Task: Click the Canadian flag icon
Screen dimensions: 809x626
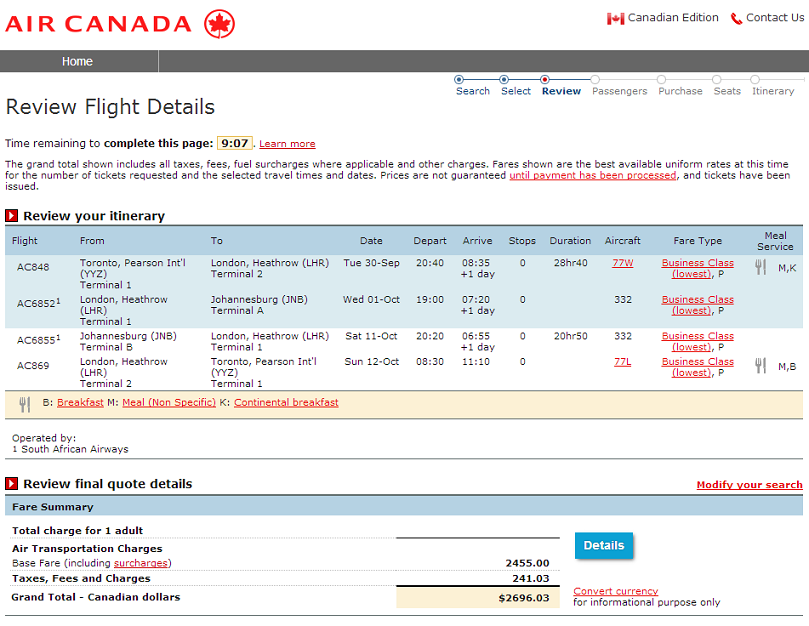Action: click(616, 19)
